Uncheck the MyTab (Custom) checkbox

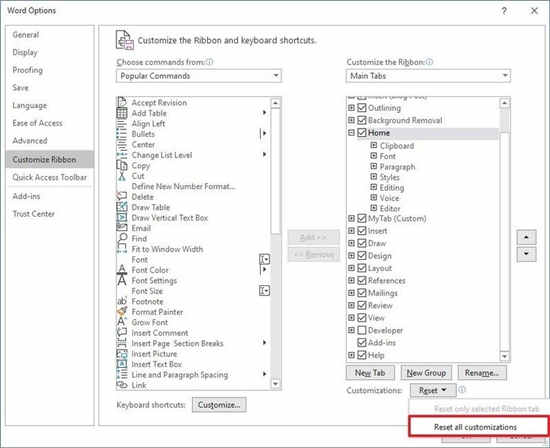[x=362, y=218]
